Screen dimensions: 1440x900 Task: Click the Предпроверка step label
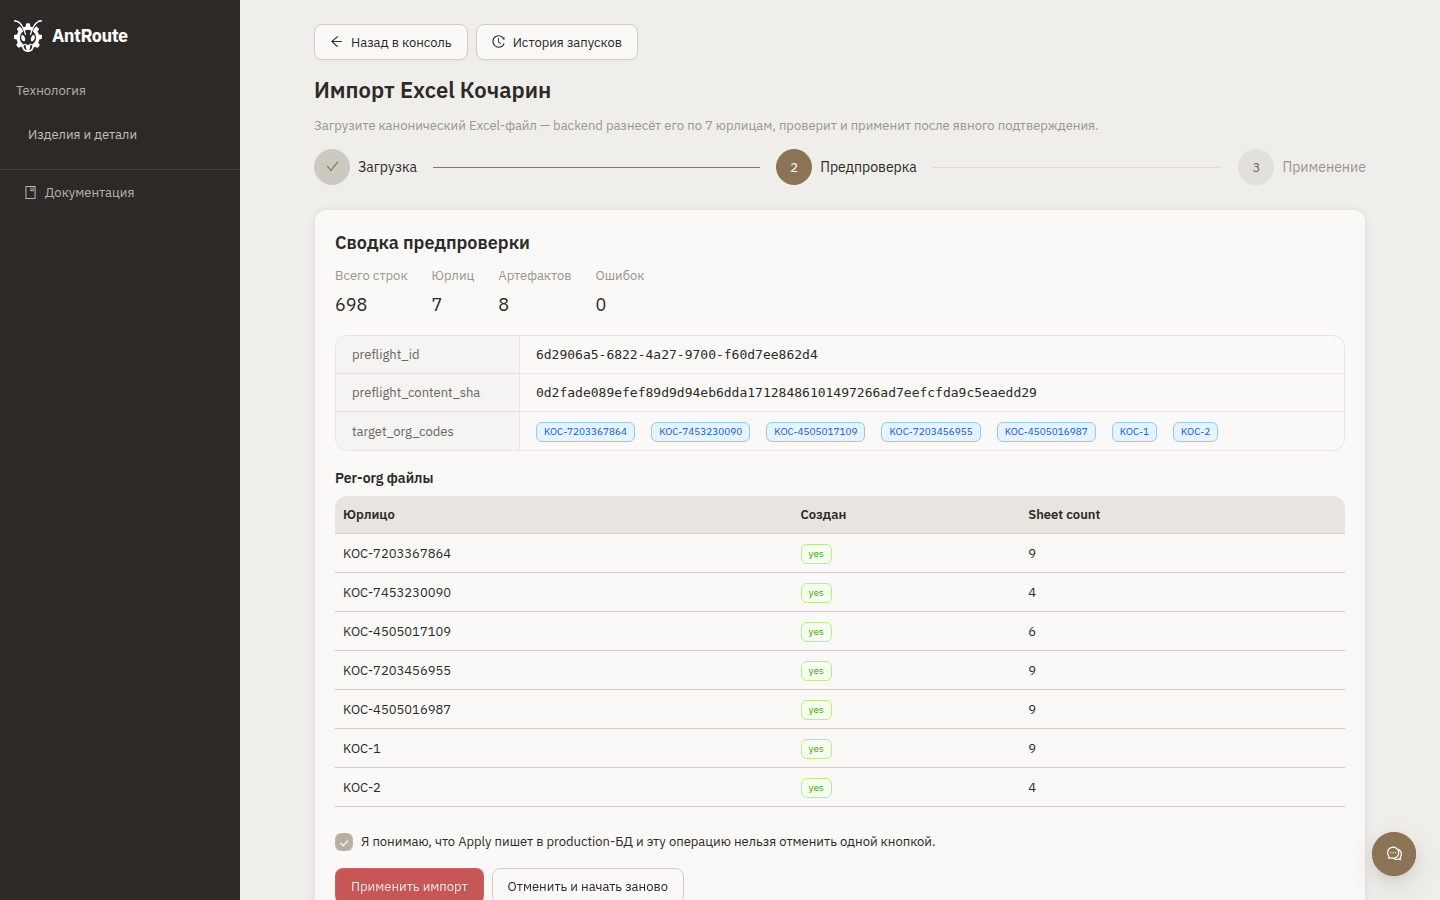click(868, 167)
